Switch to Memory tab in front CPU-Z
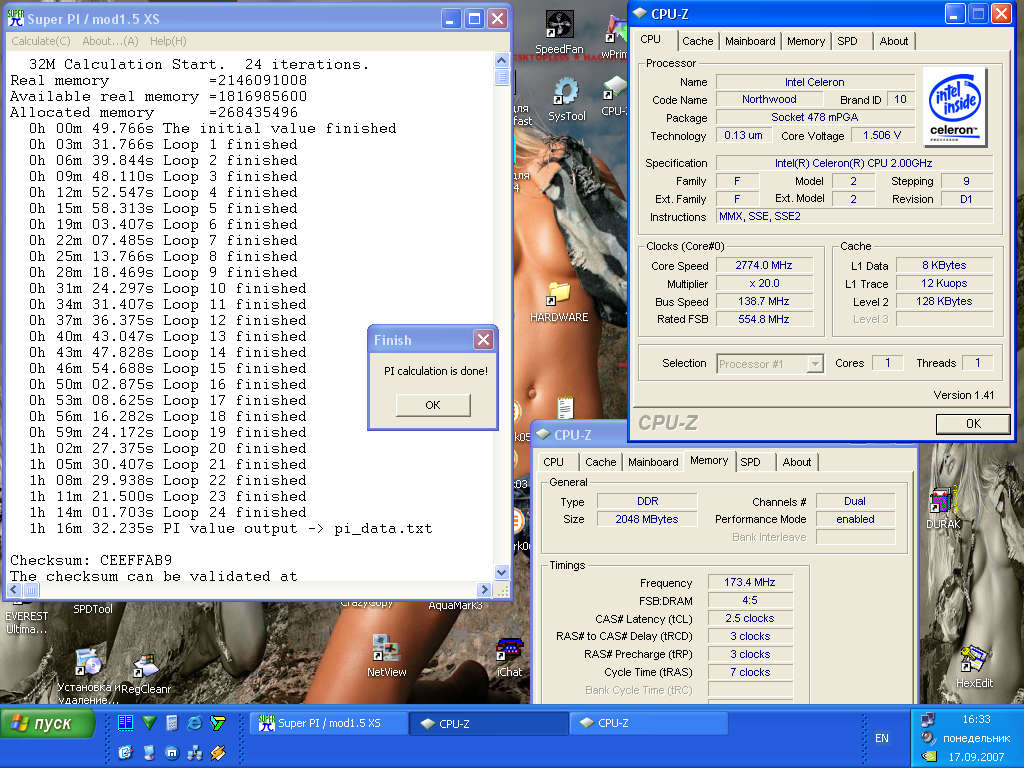Image resolution: width=1024 pixels, height=768 pixels. (806, 40)
